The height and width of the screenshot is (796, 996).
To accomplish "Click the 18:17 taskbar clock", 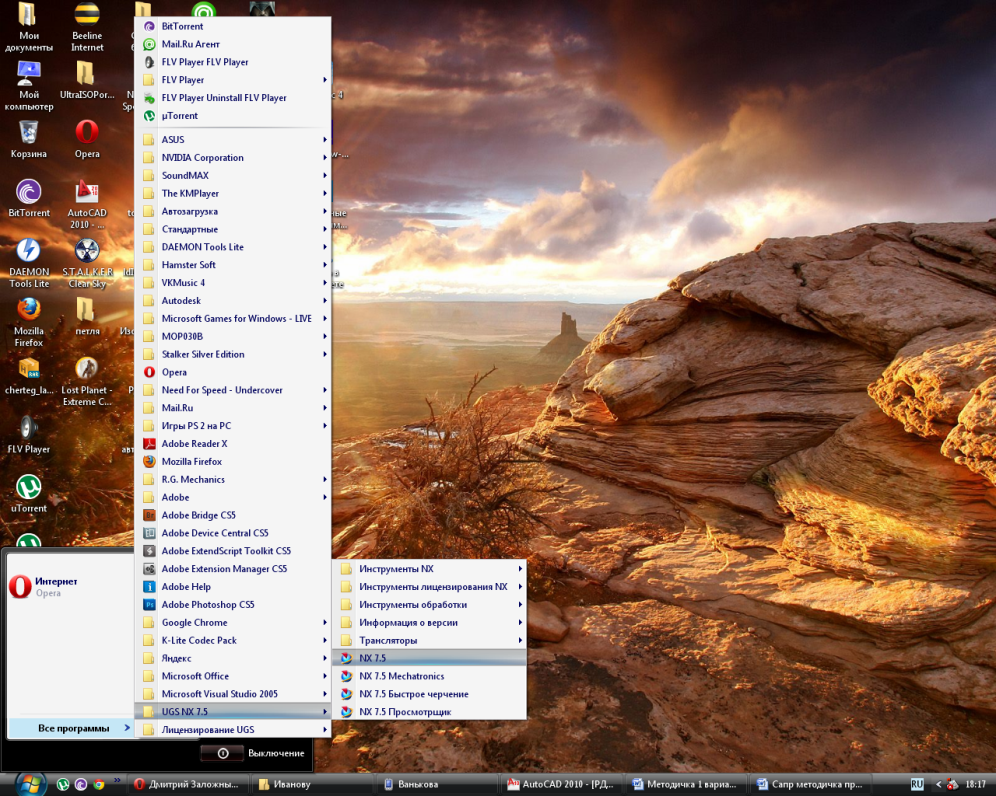I will (x=975, y=785).
